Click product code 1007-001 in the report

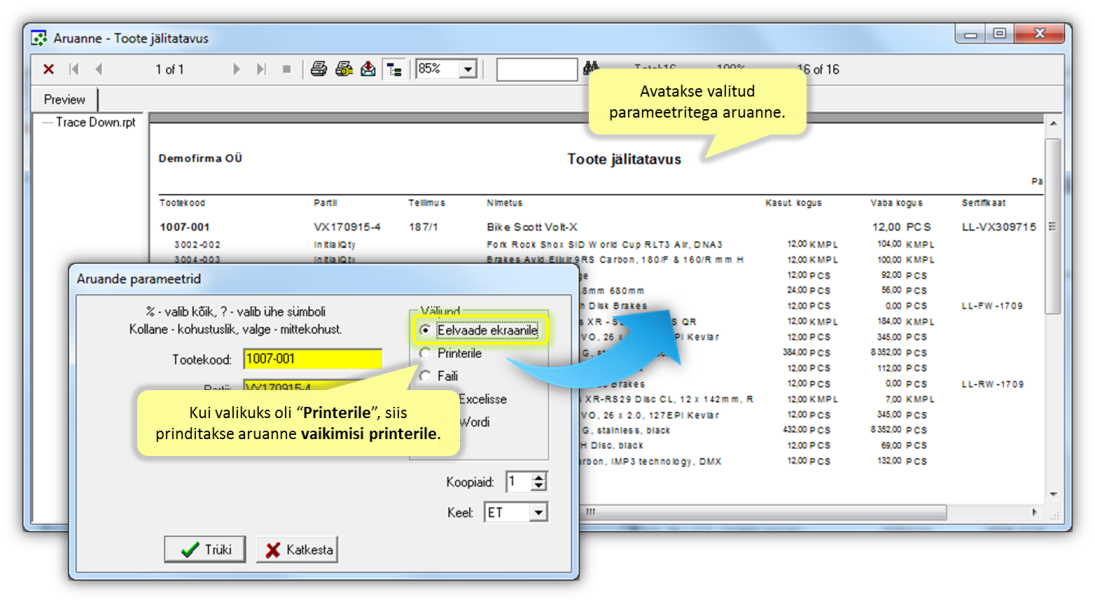click(184, 227)
